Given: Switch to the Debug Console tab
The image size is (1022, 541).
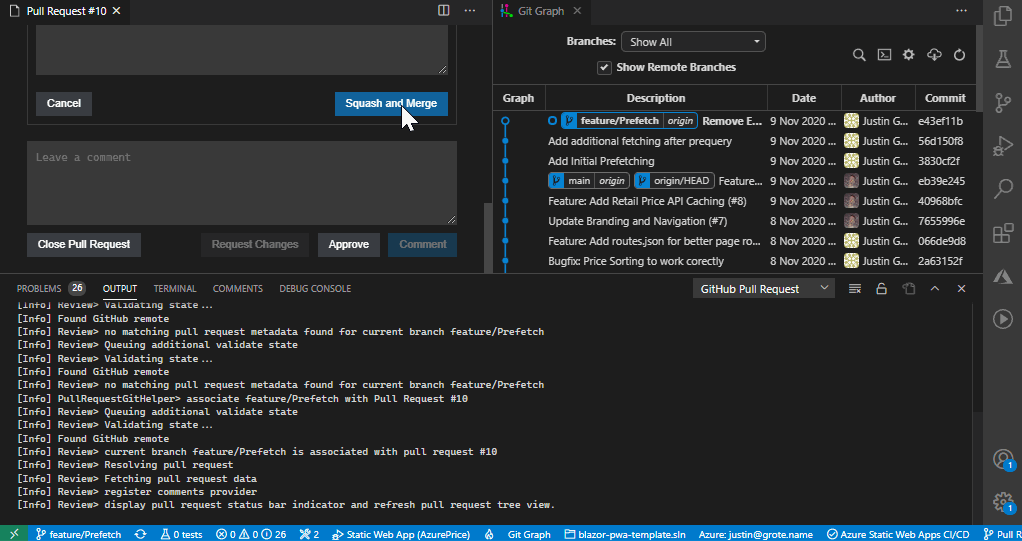Looking at the screenshot, I should (x=315, y=288).
